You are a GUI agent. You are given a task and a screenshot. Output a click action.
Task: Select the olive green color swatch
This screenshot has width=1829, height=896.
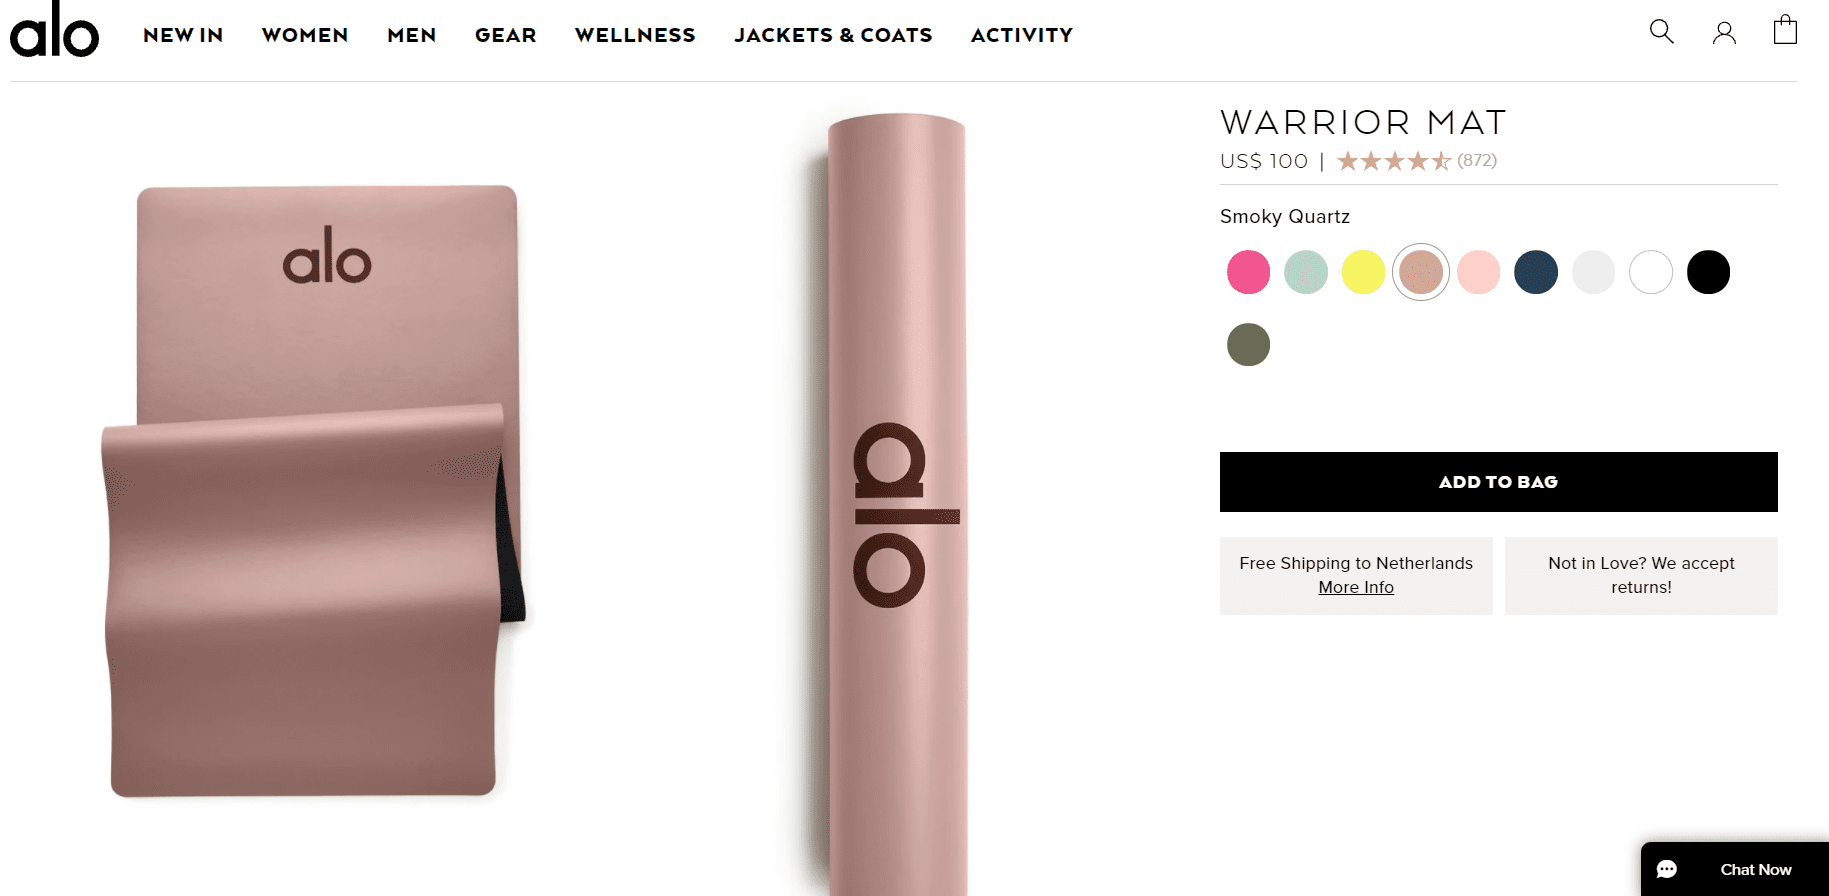[1248, 345]
